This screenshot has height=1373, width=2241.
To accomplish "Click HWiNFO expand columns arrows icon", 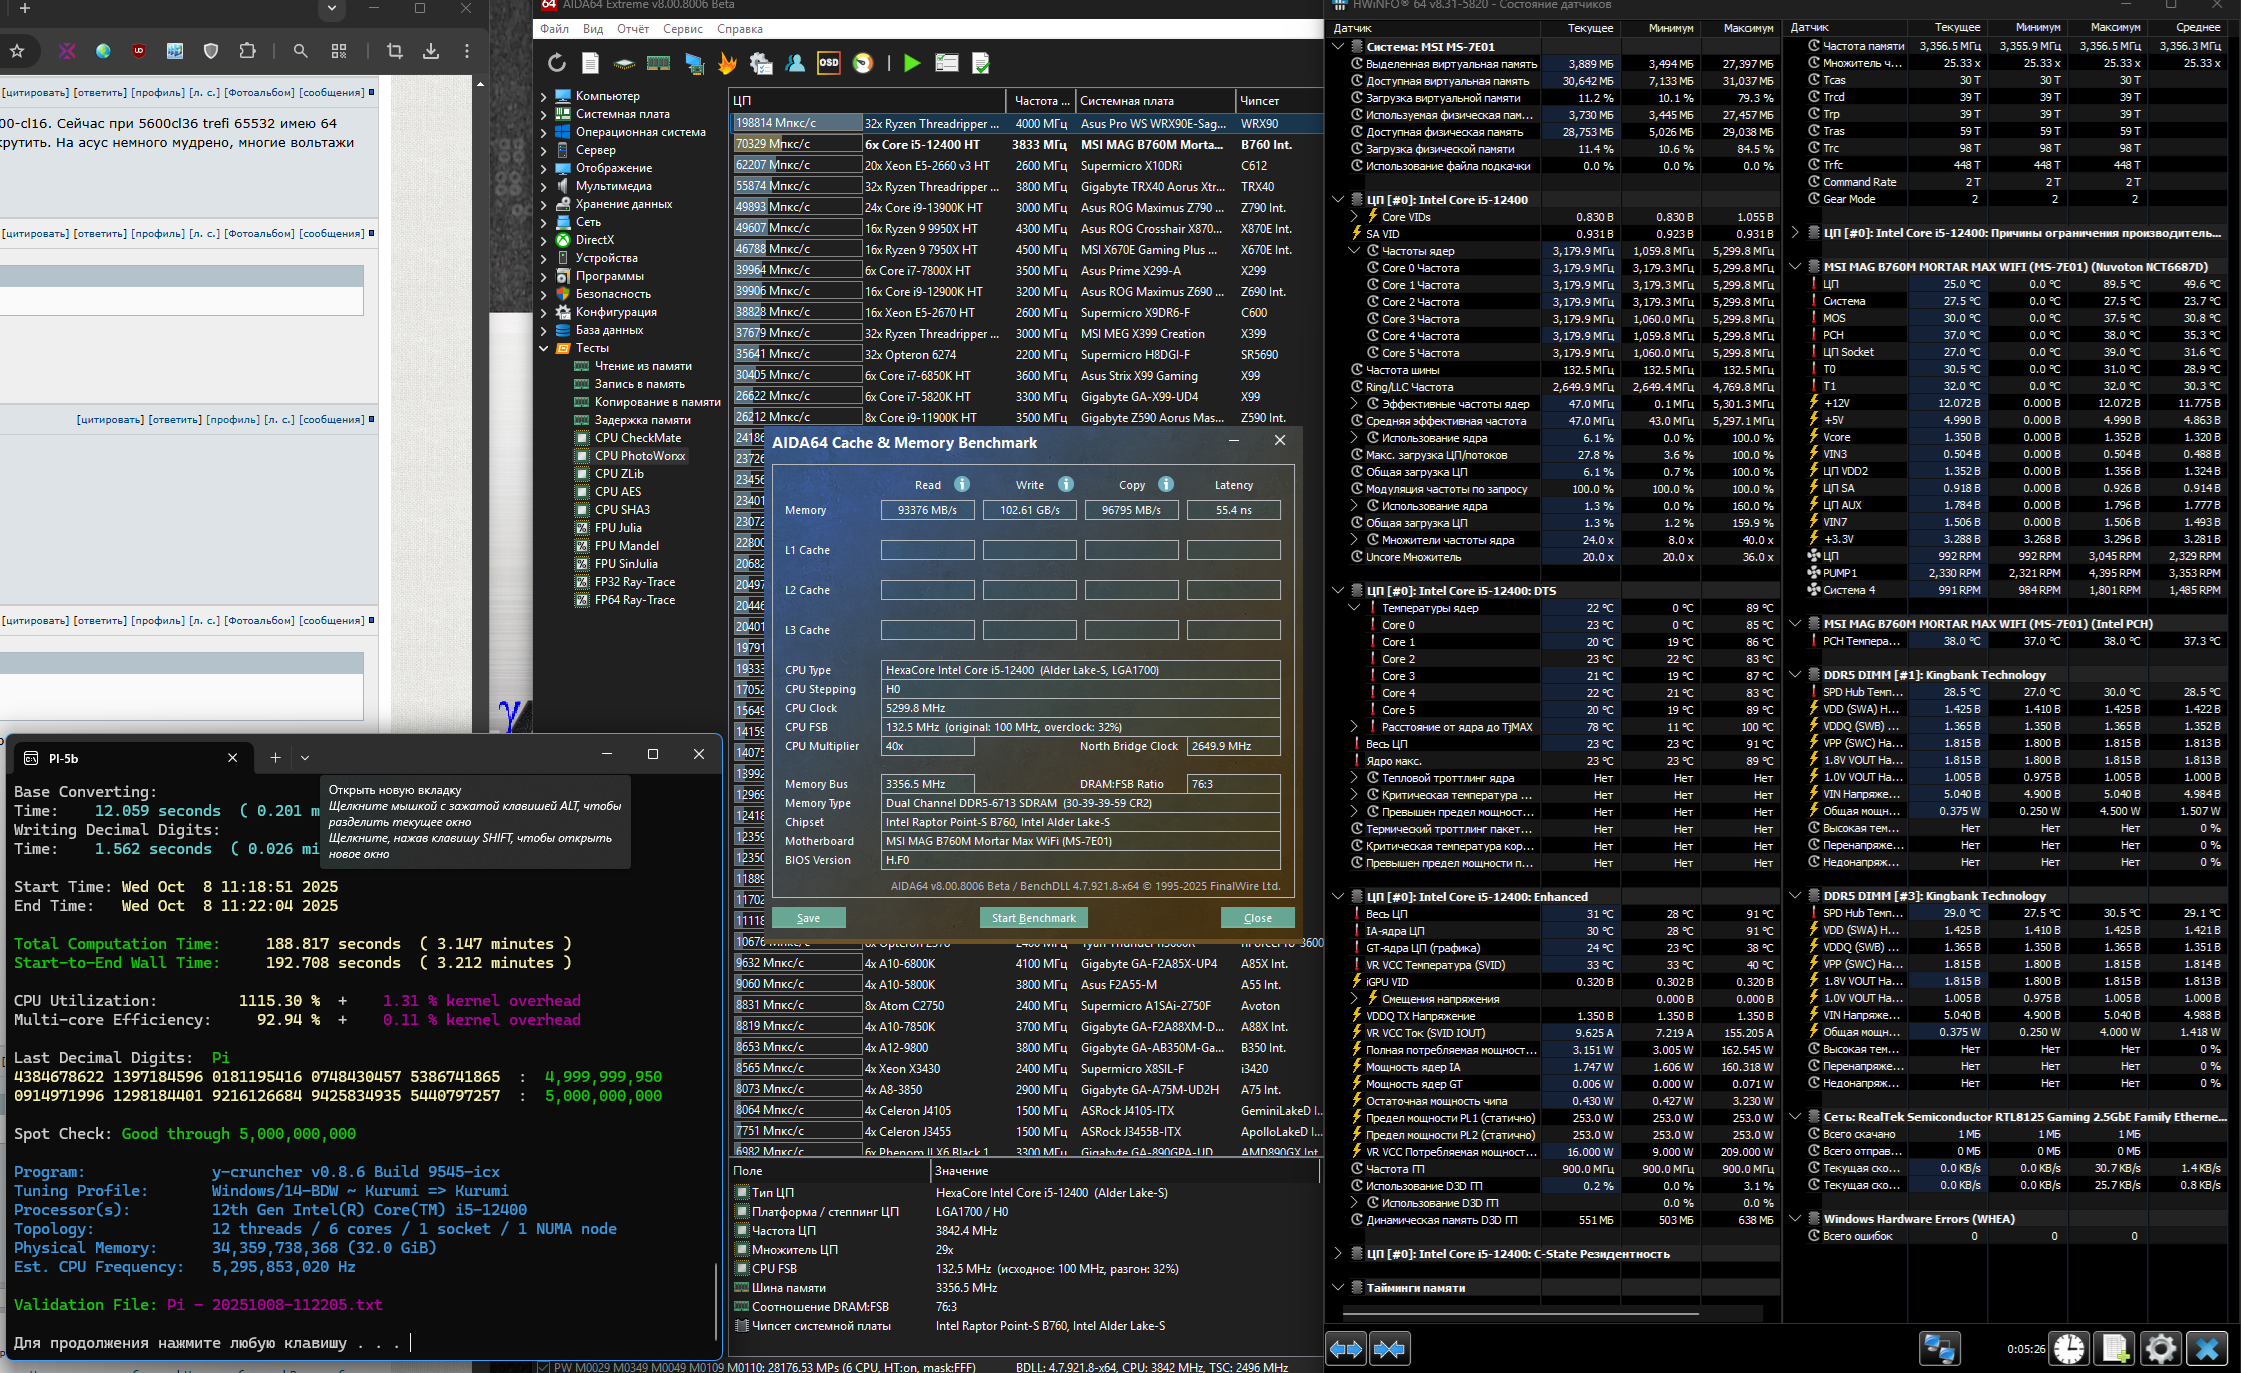I will (x=1346, y=1349).
